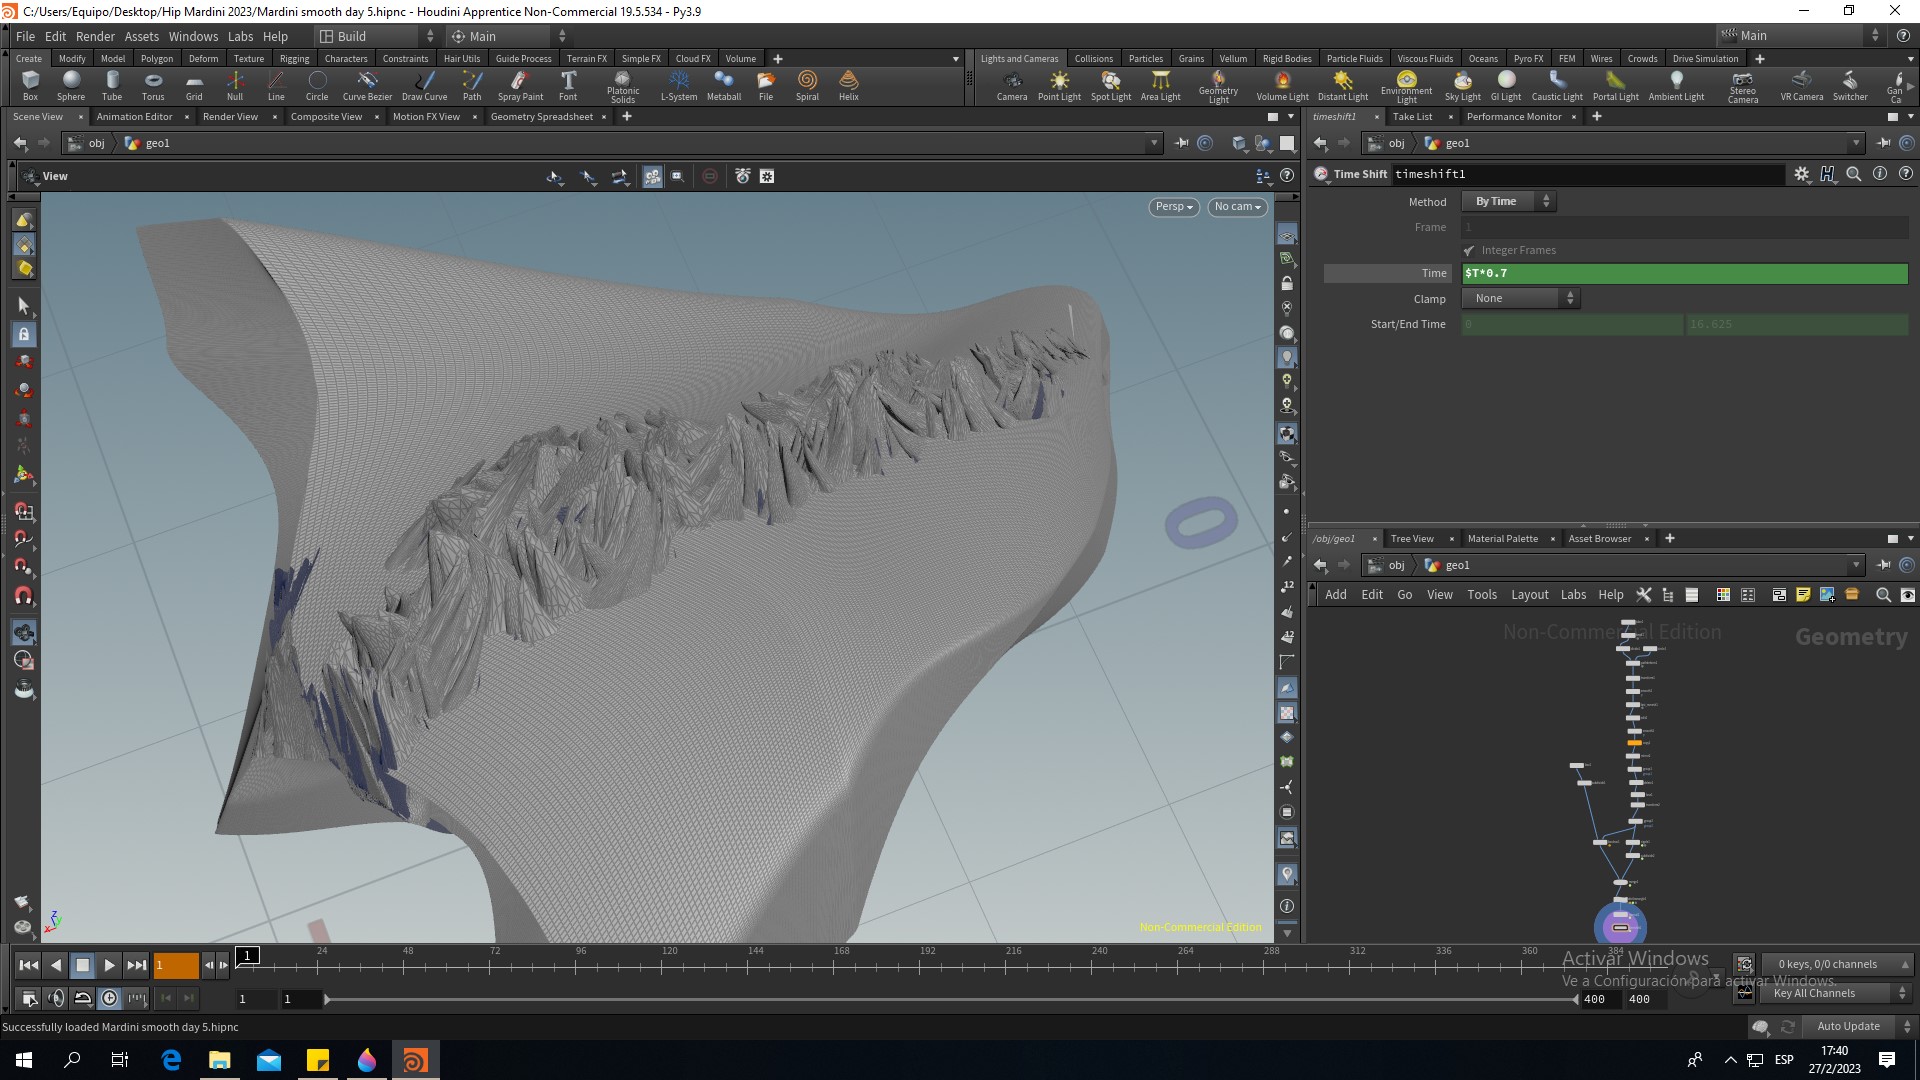Image resolution: width=1920 pixels, height=1080 pixels.
Task: Open the Performance Monitor tab
Action: [x=1514, y=117]
